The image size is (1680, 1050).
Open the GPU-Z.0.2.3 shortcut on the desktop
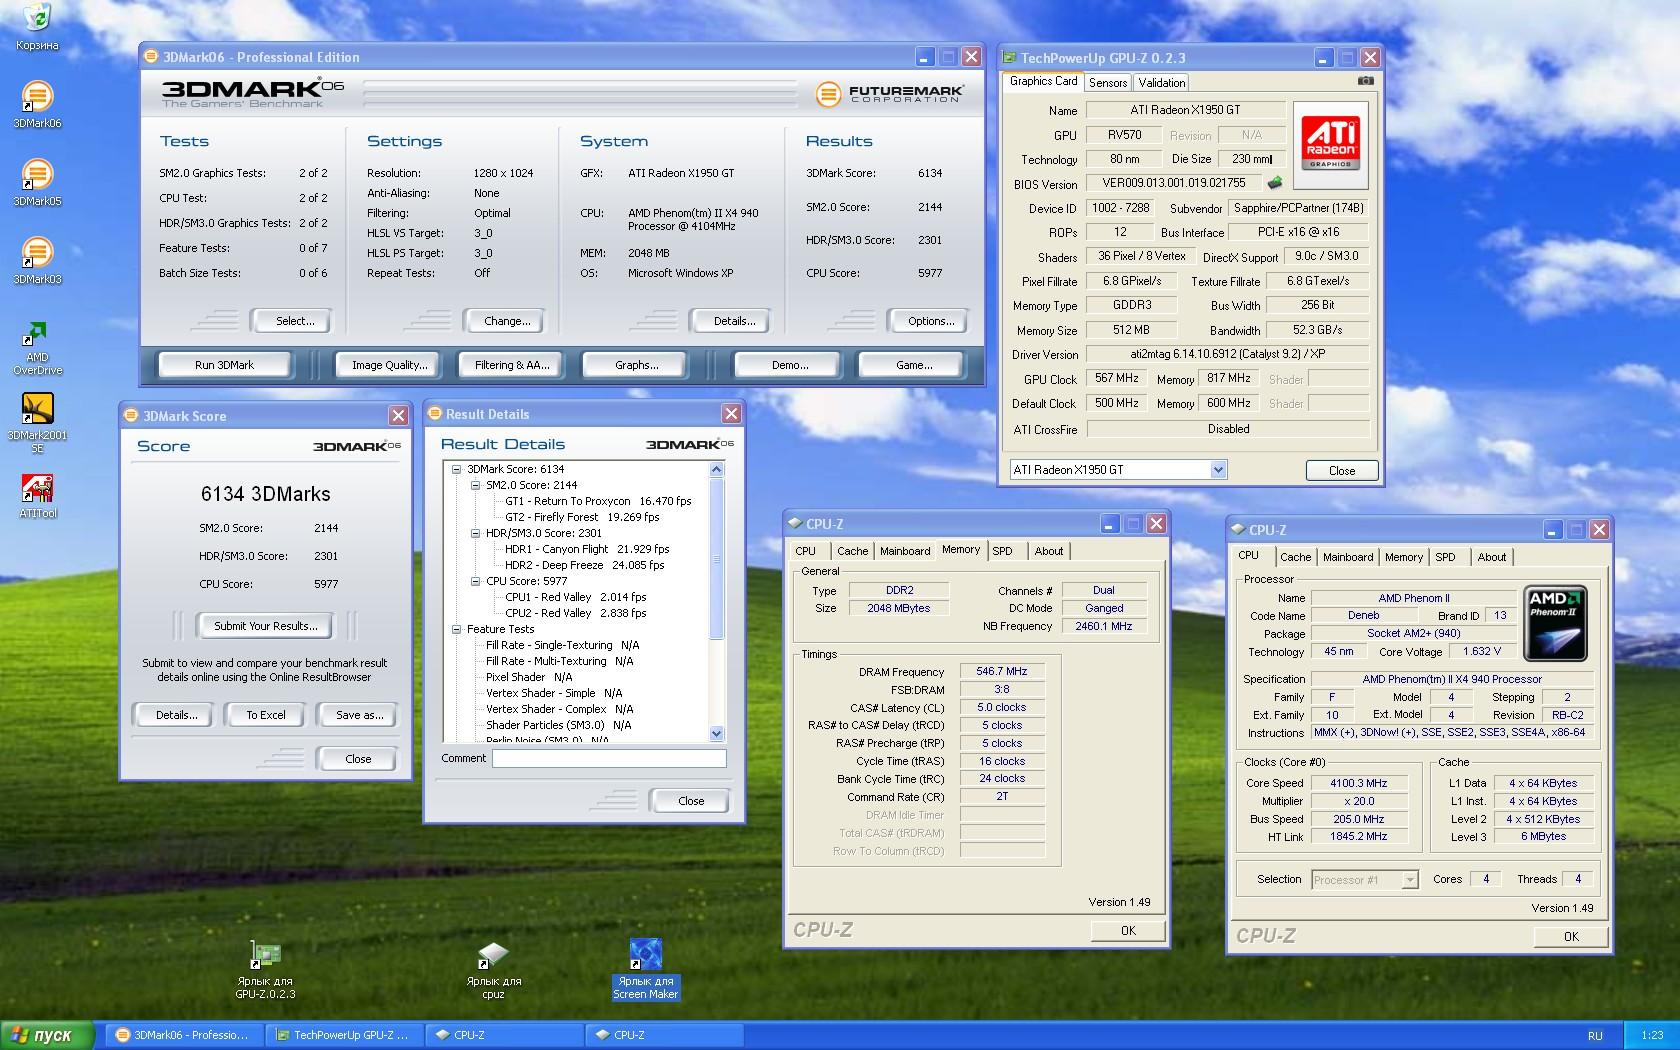coord(265,970)
